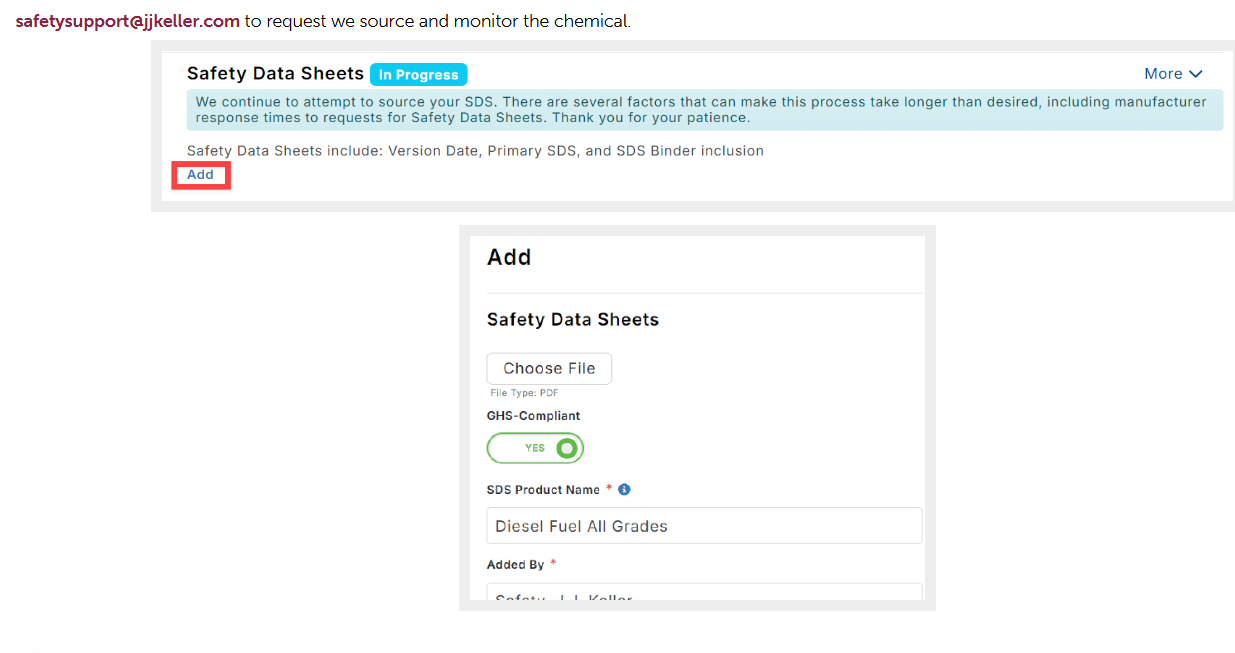
Task: Click the Safety Data Sheets include description
Action: coord(475,151)
